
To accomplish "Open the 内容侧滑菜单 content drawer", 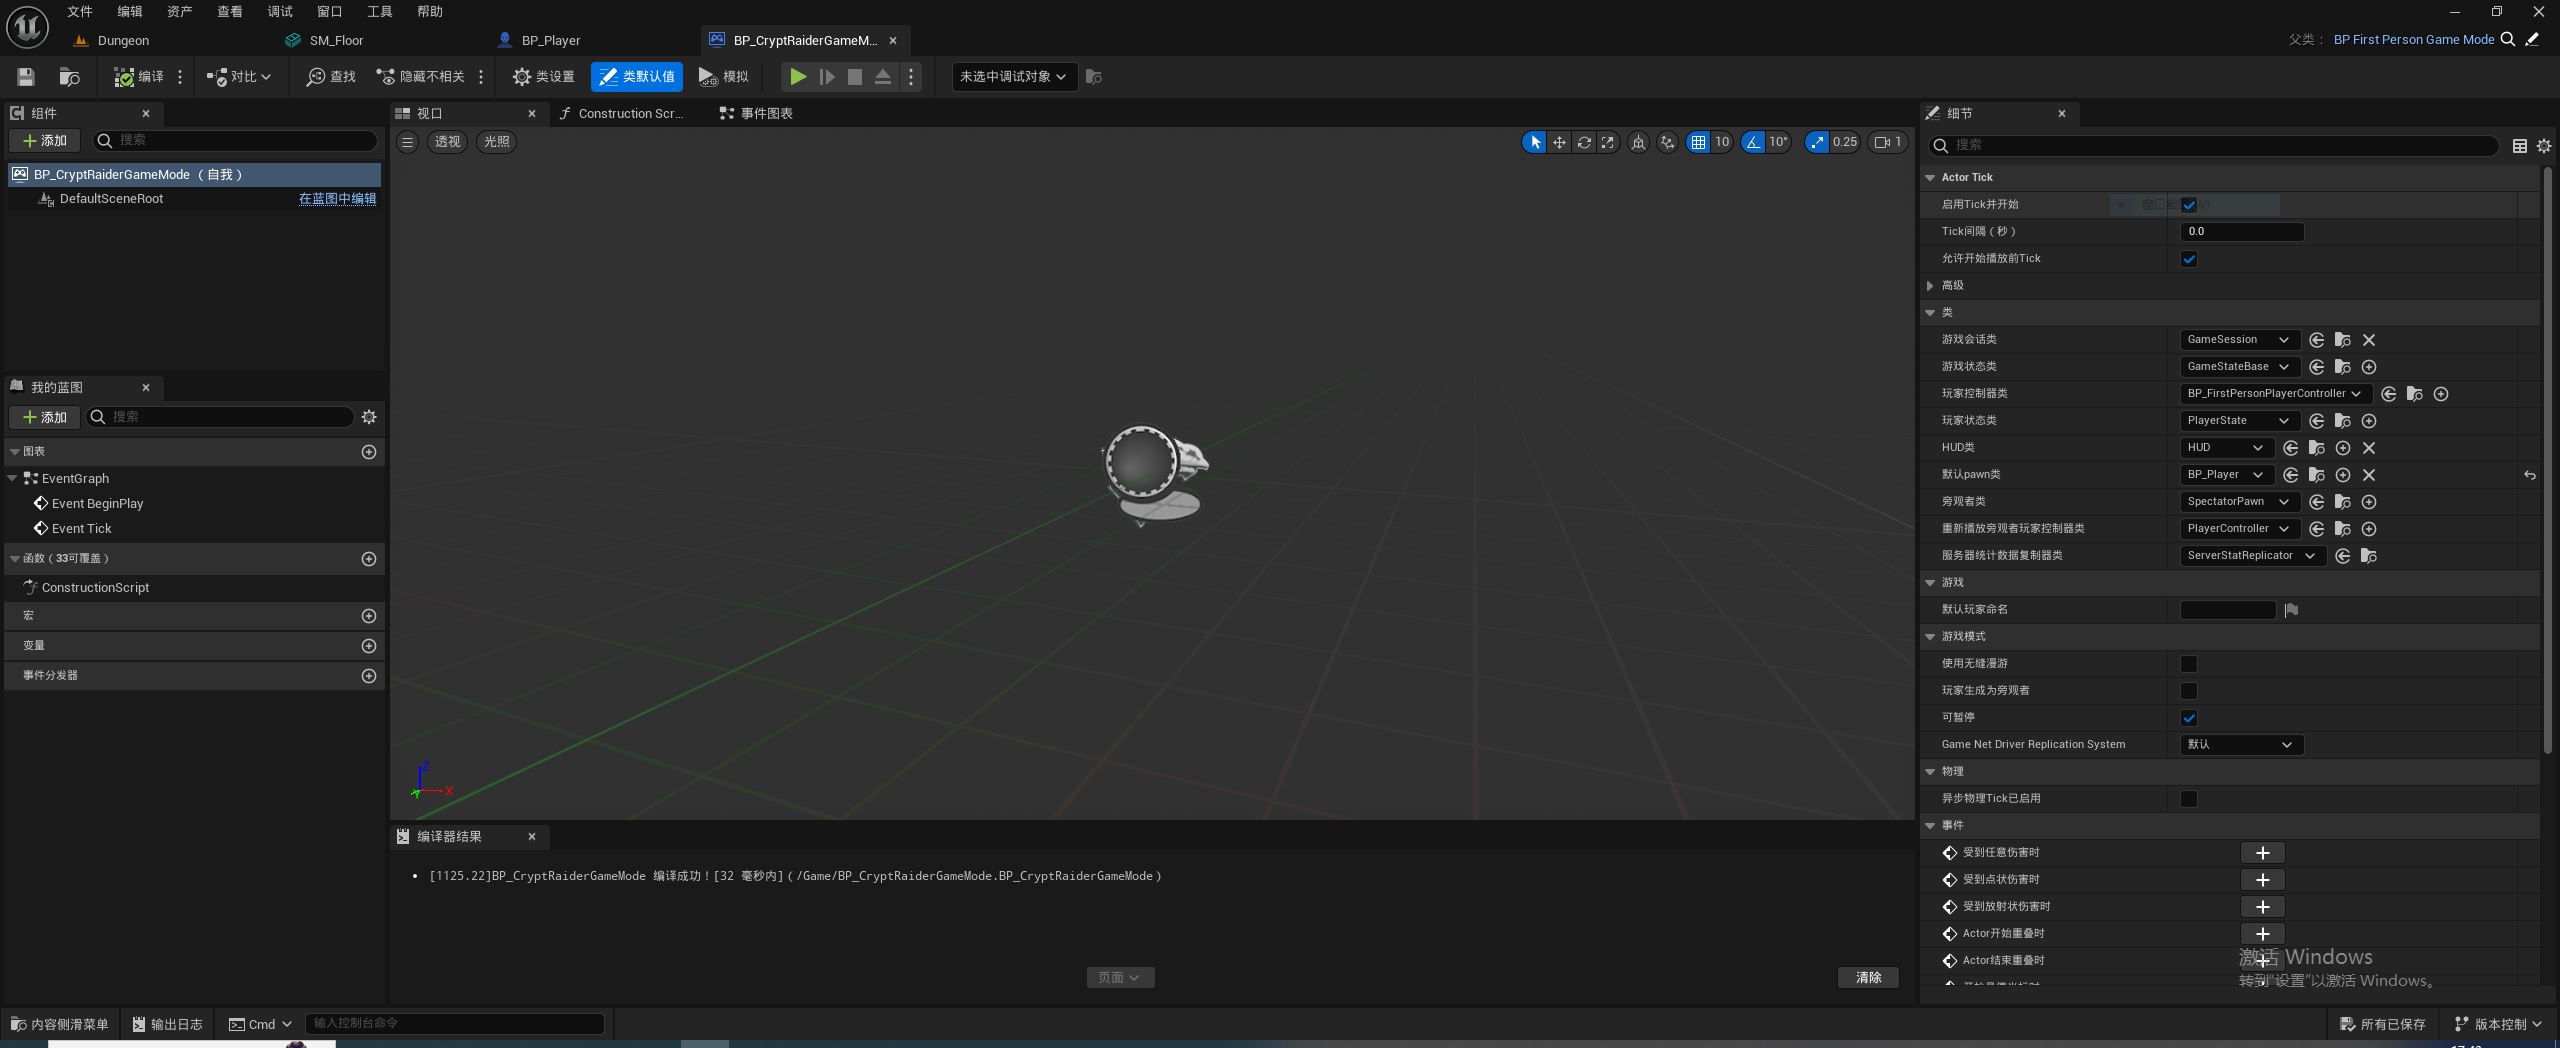I will click(x=60, y=1024).
